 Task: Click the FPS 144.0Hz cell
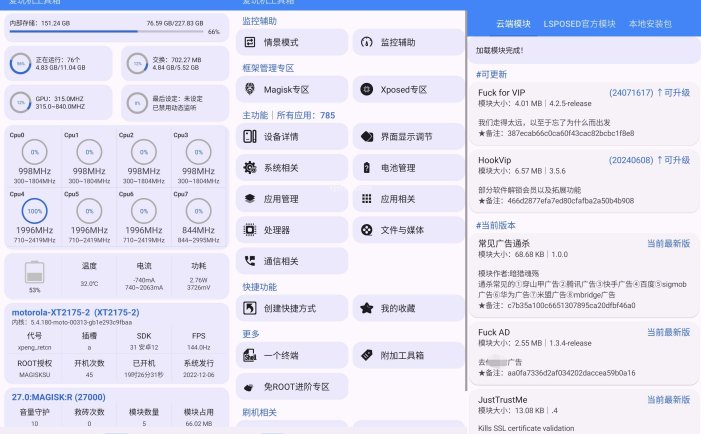pyautogui.click(x=198, y=341)
